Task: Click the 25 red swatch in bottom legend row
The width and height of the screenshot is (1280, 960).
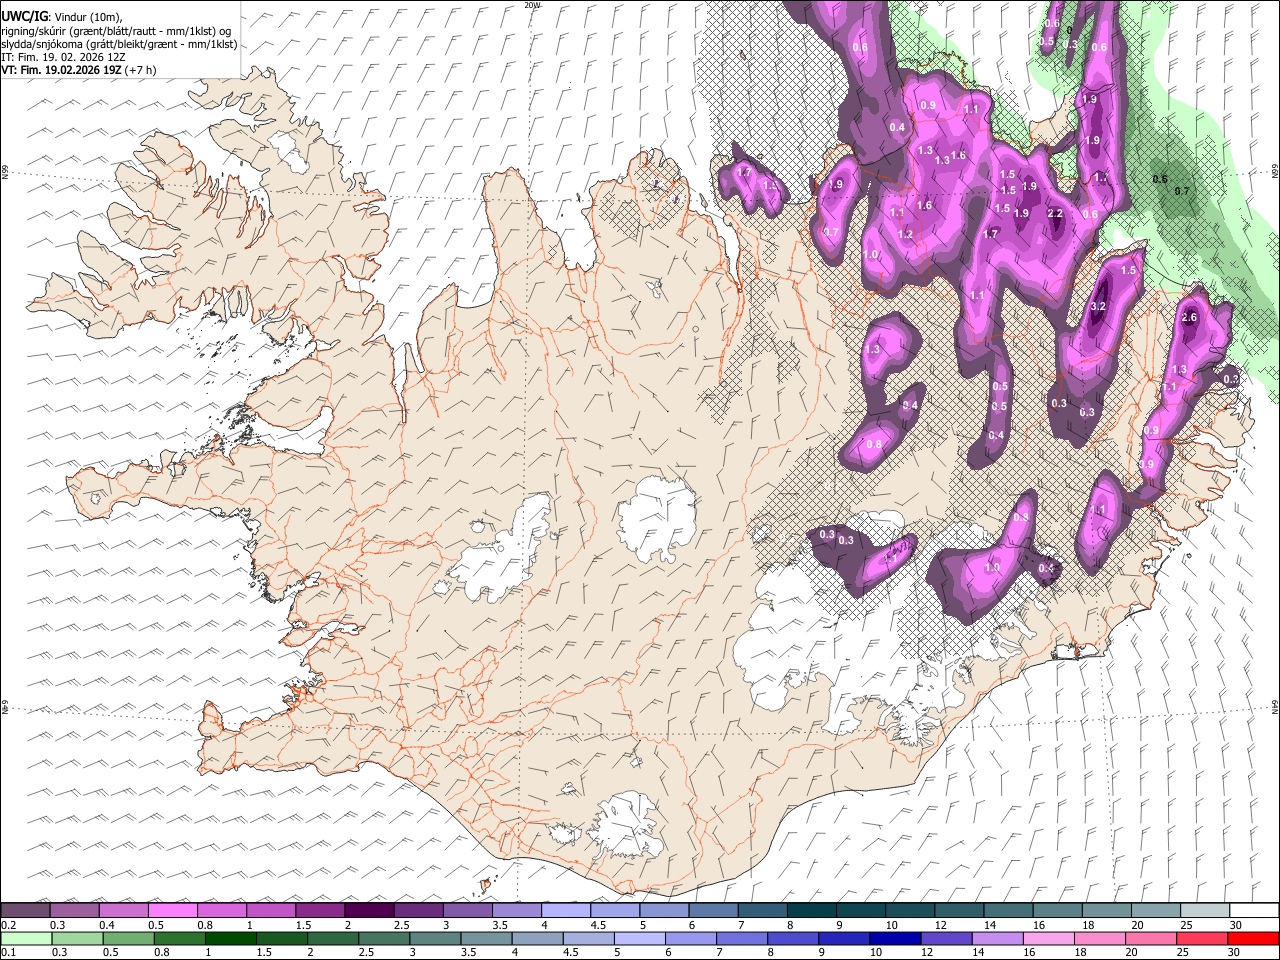Action: [1201, 939]
